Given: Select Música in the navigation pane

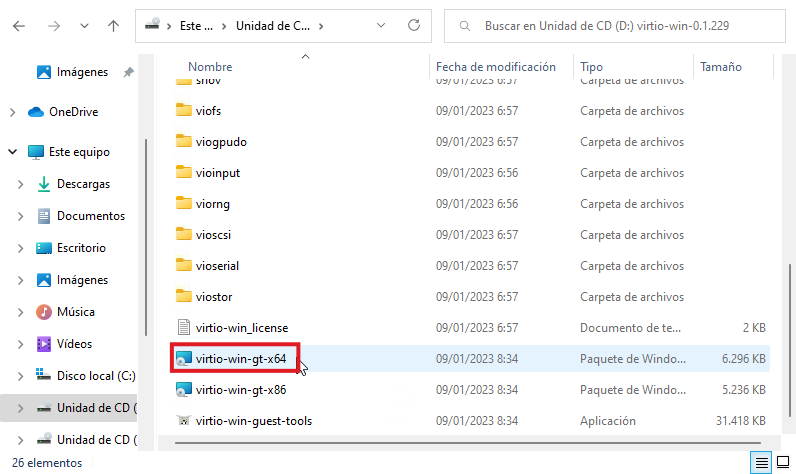Looking at the screenshot, I should tap(75, 312).
